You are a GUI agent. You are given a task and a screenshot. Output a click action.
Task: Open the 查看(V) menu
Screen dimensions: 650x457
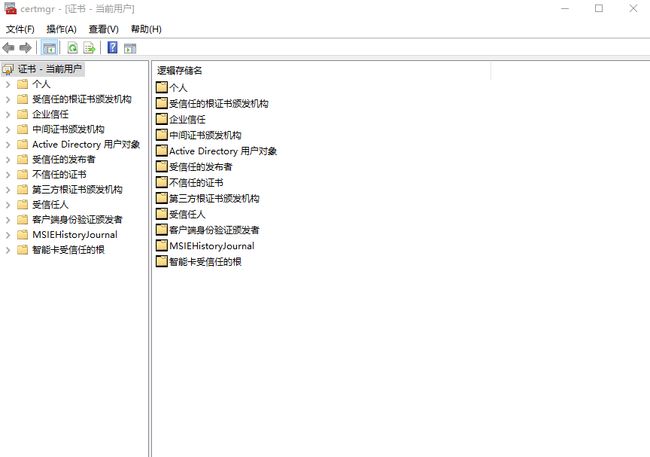pos(104,29)
